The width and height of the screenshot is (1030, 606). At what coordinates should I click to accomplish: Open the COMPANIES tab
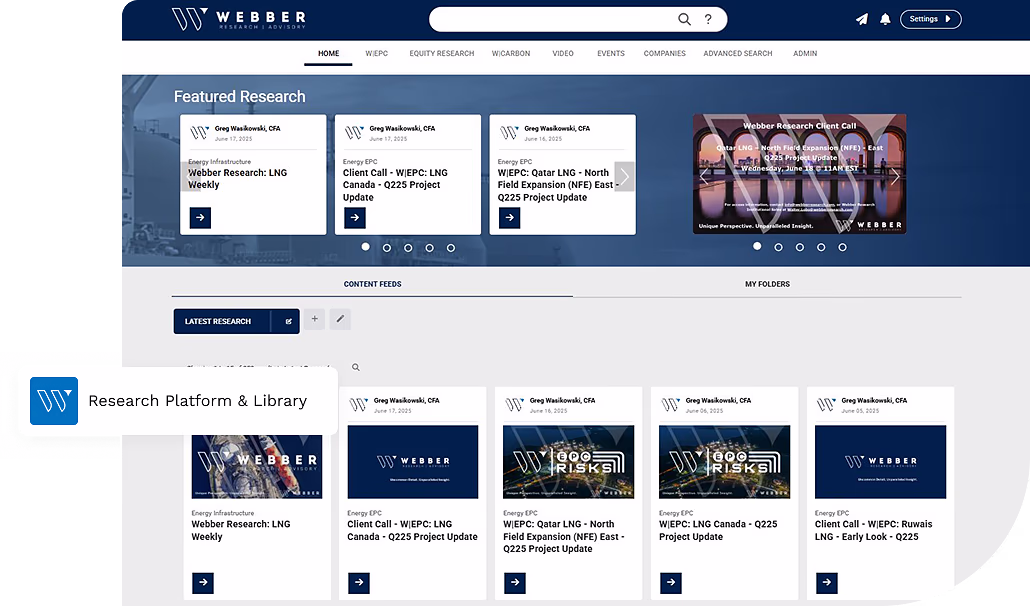point(665,54)
